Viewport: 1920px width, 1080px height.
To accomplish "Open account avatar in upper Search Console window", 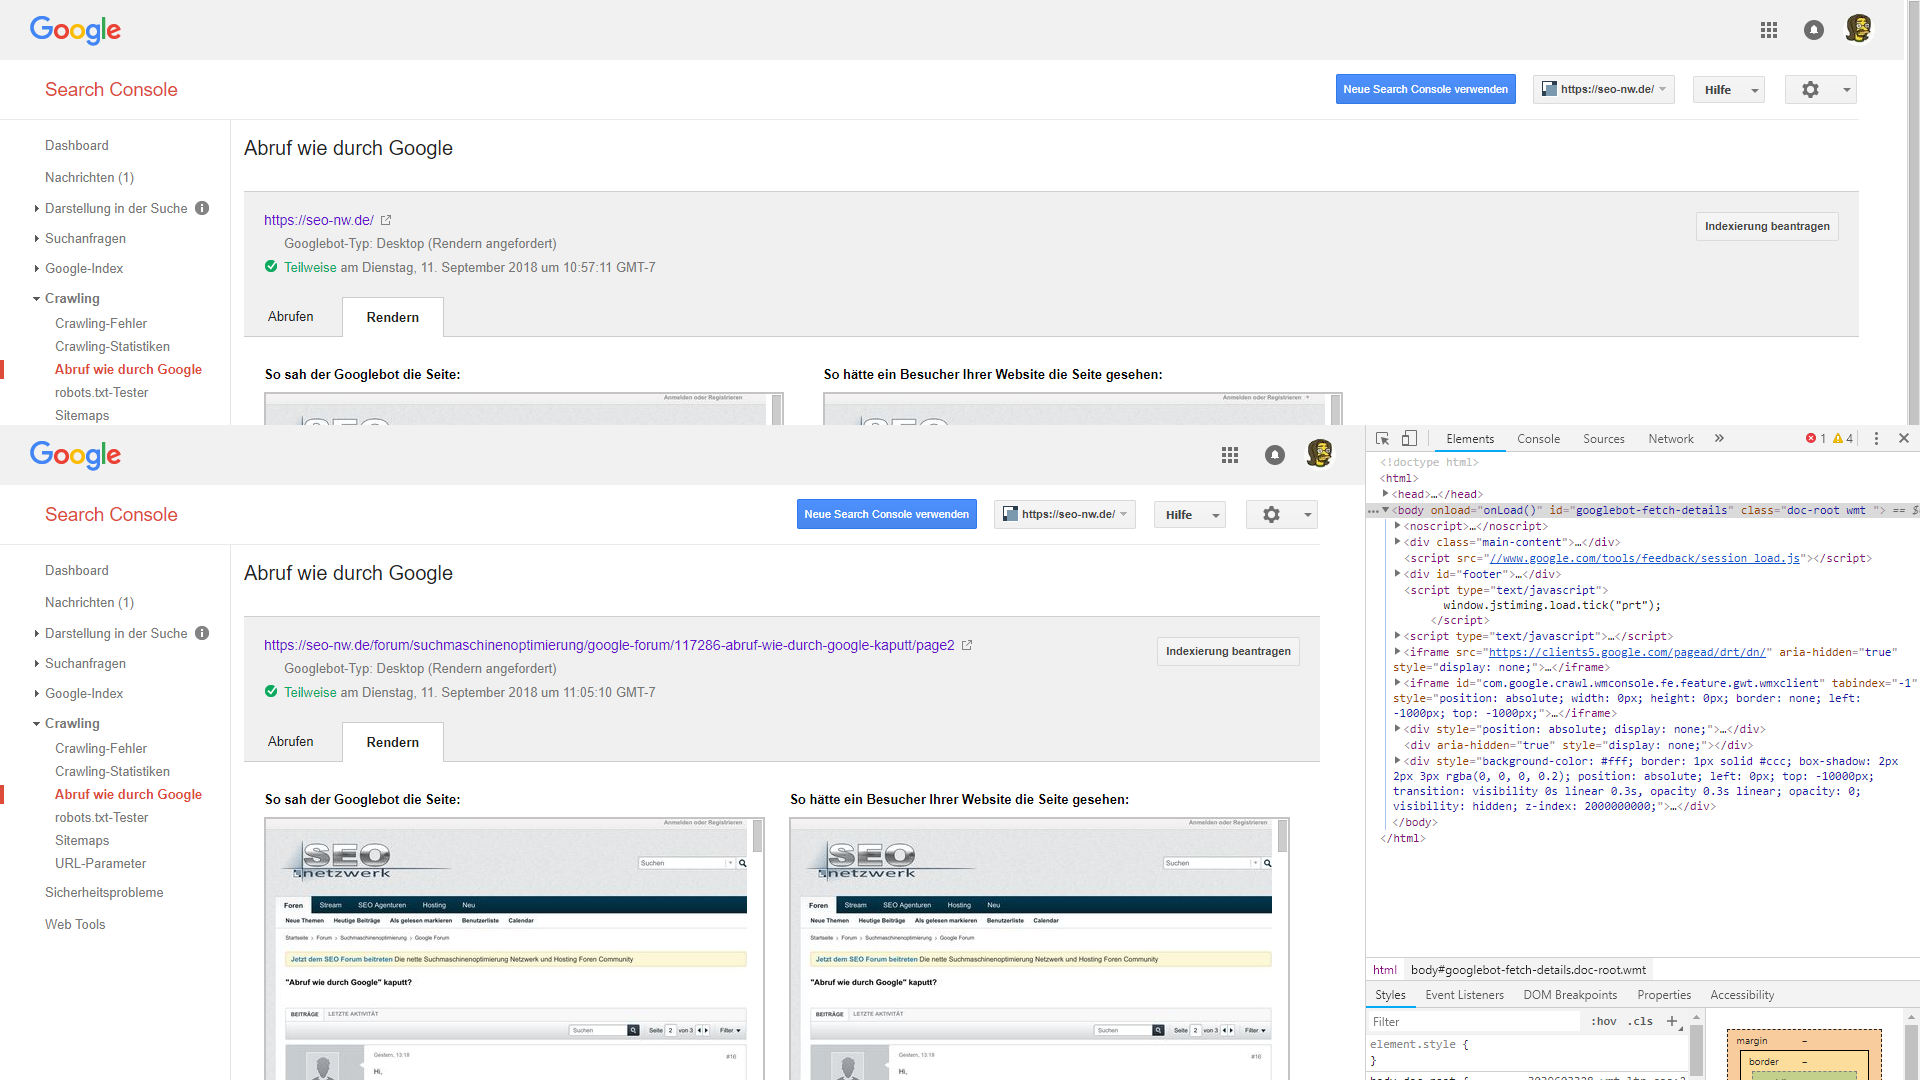I will point(1859,28).
